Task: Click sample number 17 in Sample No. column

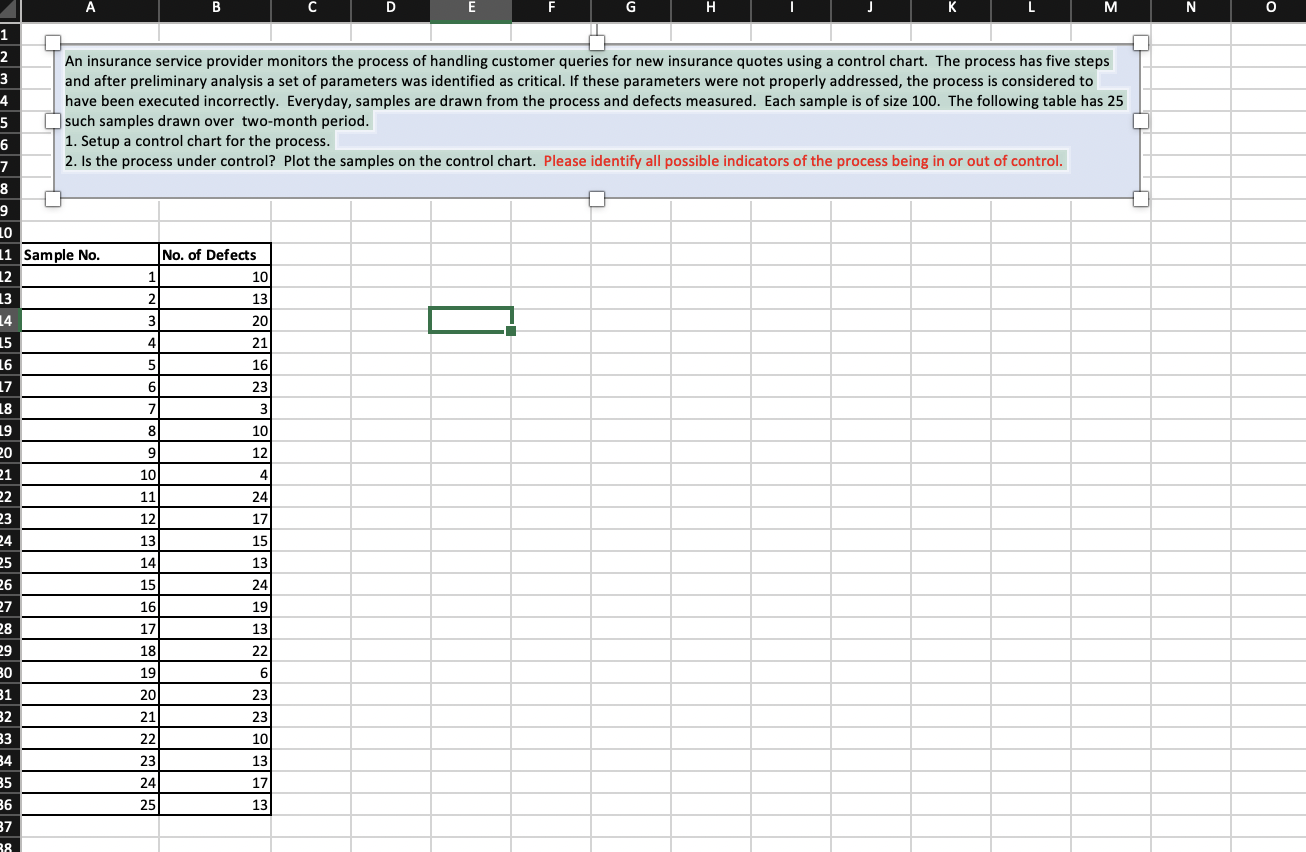Action: [x=90, y=629]
